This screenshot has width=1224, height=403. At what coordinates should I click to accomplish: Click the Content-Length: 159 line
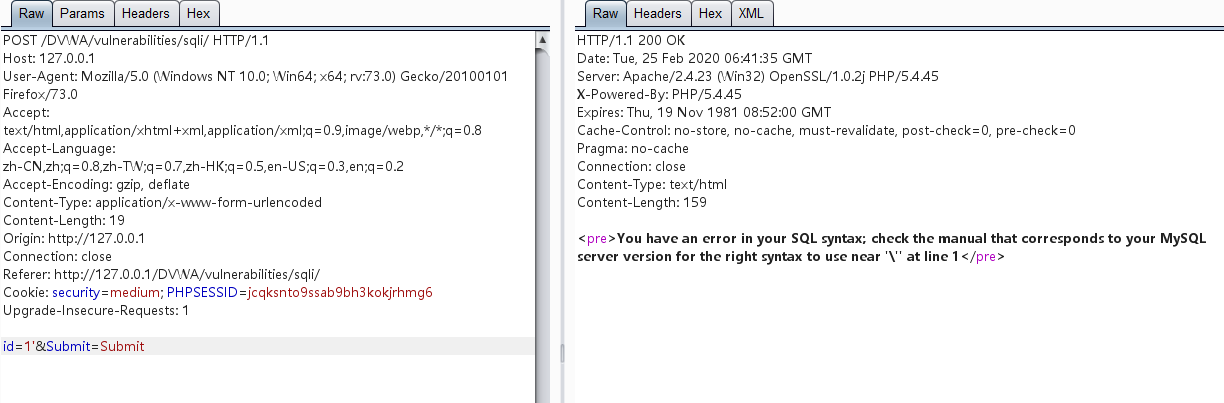642,203
